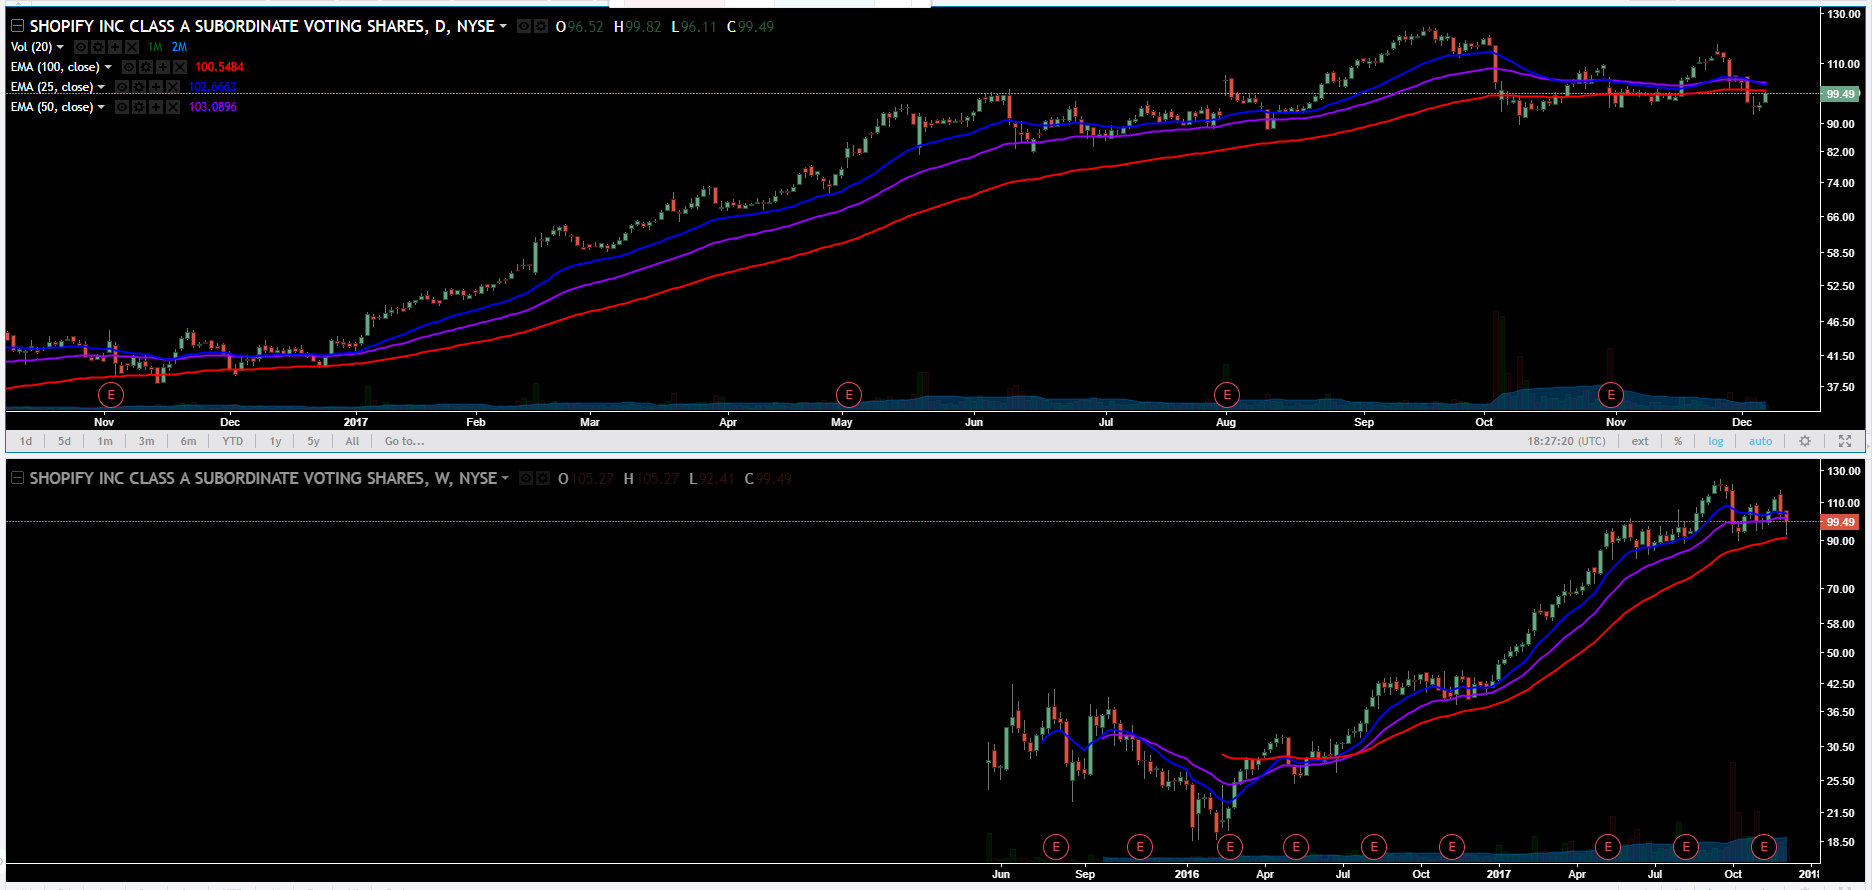The height and width of the screenshot is (890, 1872).
Task: Open chart properties gear in bottom toolbar
Action: pos(1805,441)
